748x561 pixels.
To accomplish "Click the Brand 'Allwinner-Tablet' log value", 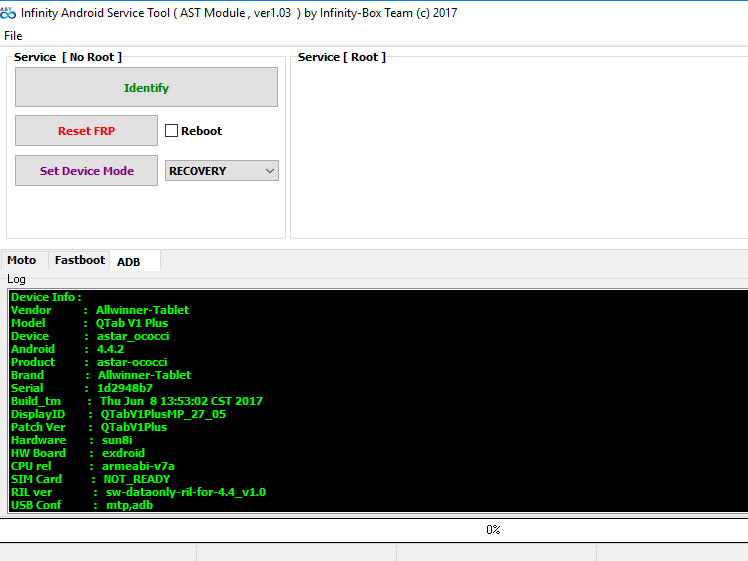I will [144, 375].
